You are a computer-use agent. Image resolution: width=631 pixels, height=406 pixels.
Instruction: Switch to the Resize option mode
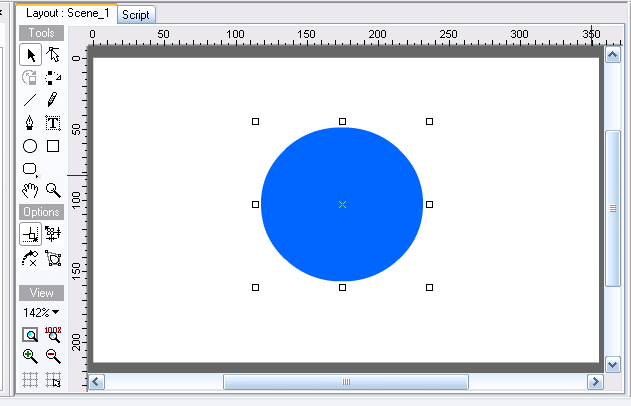(x=53, y=234)
